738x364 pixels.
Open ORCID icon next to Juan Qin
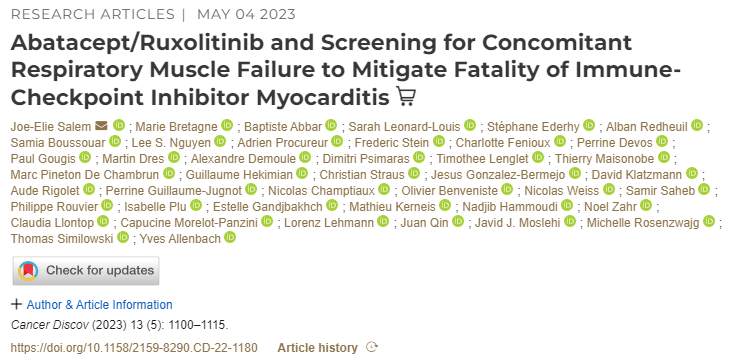coord(458,221)
